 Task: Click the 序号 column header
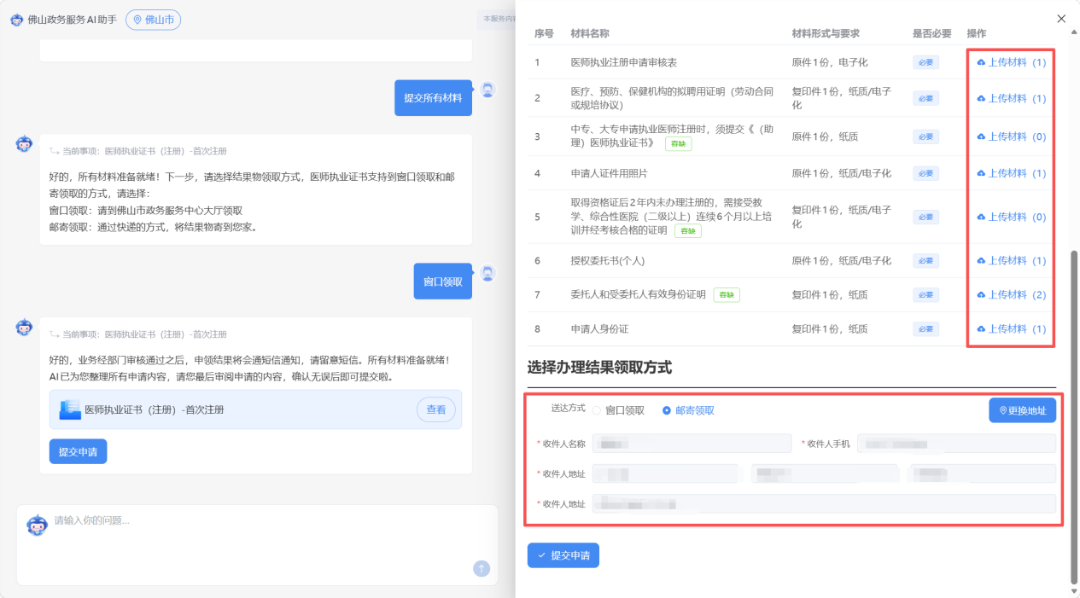(x=544, y=33)
